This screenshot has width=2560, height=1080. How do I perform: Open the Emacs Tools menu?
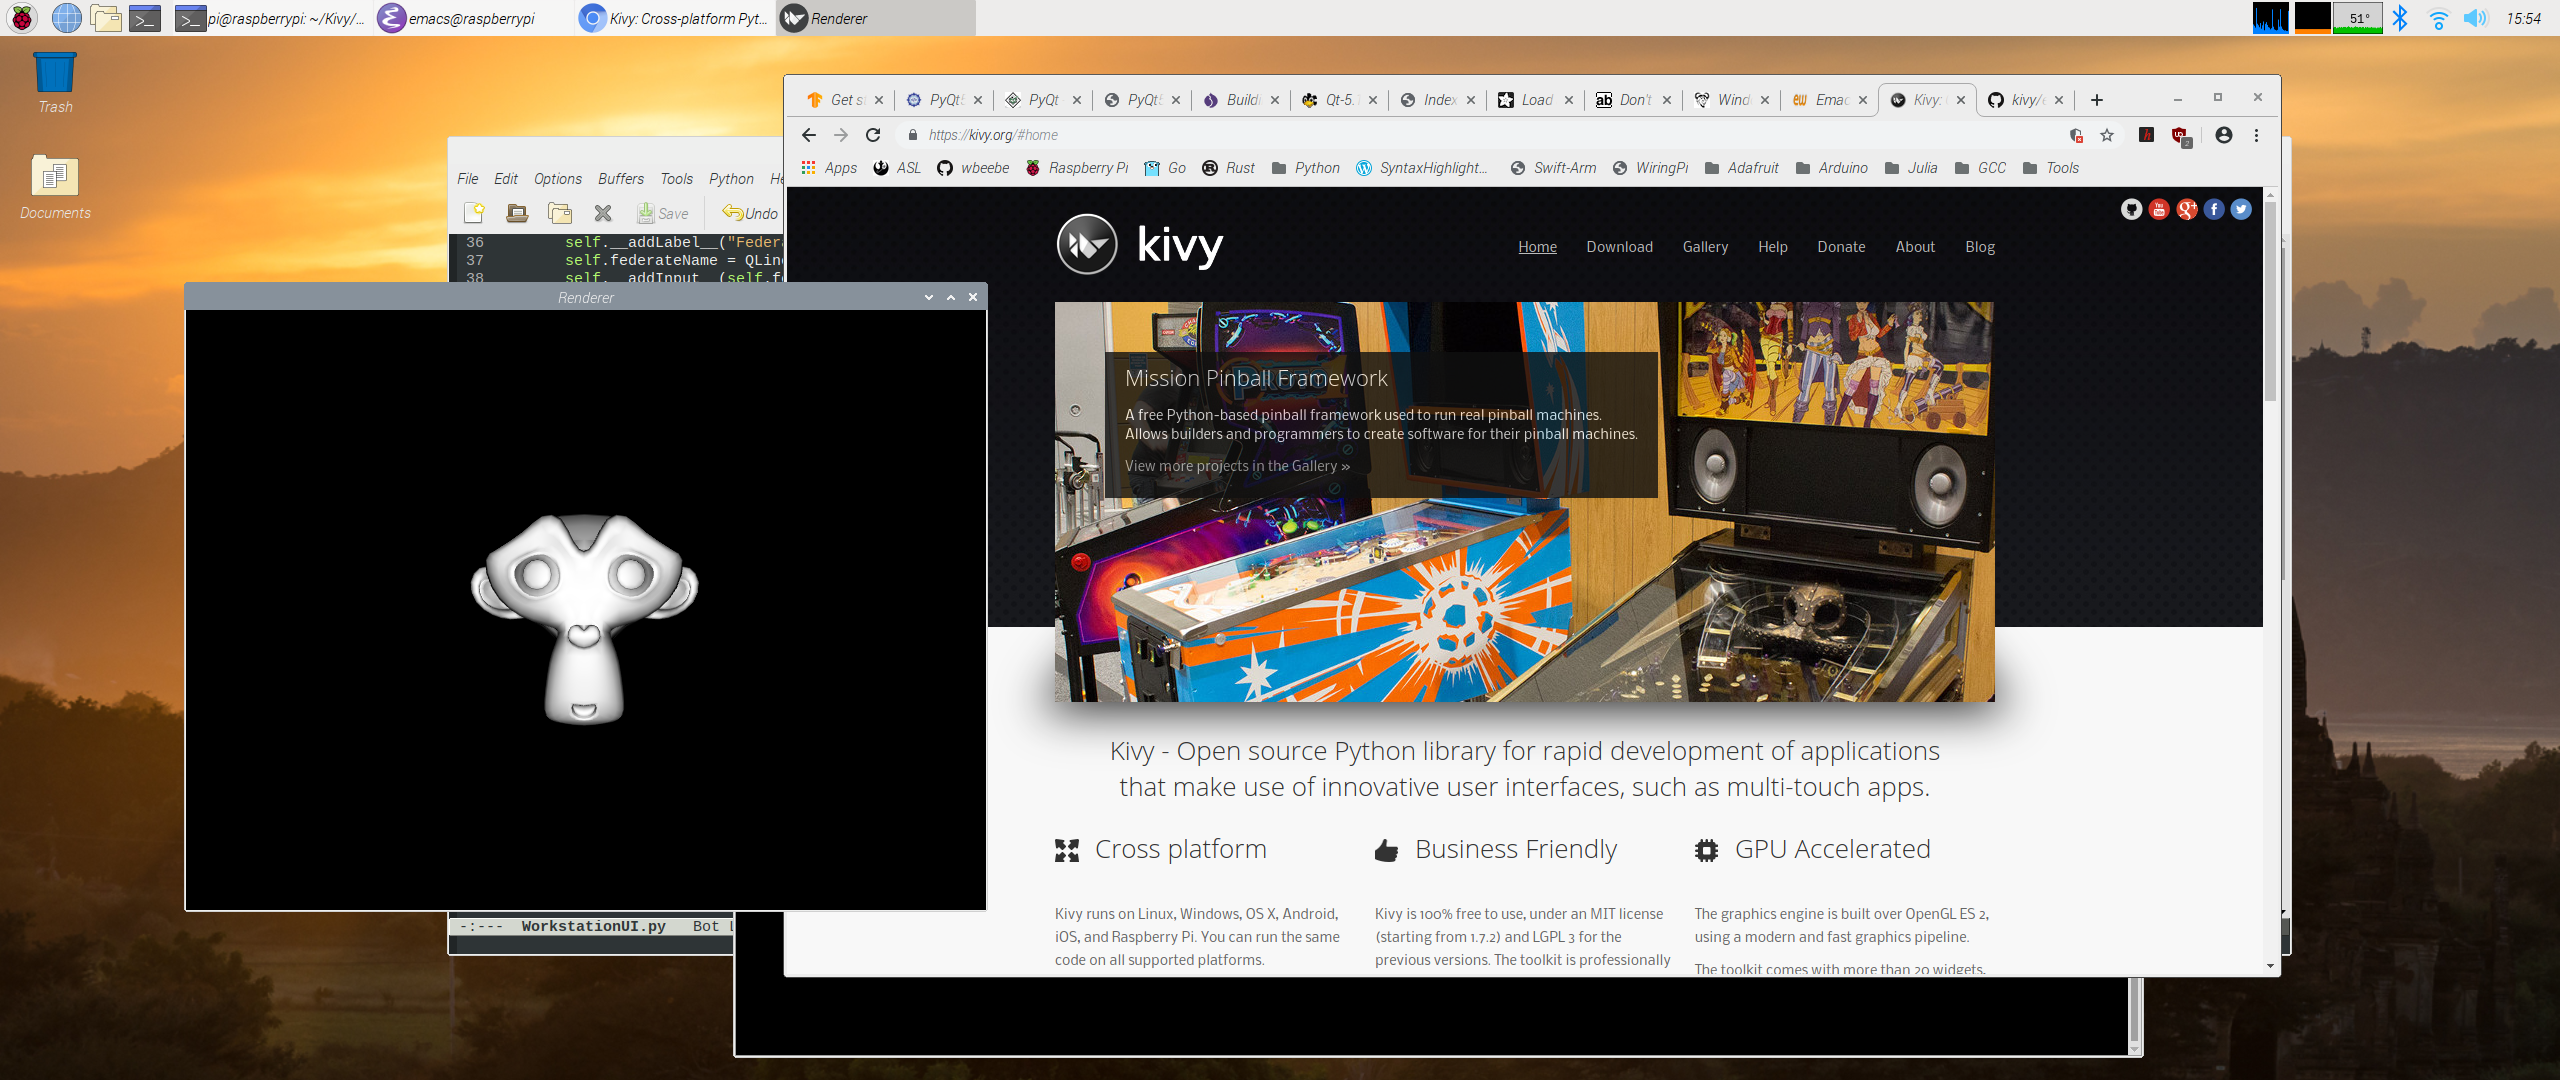point(677,179)
